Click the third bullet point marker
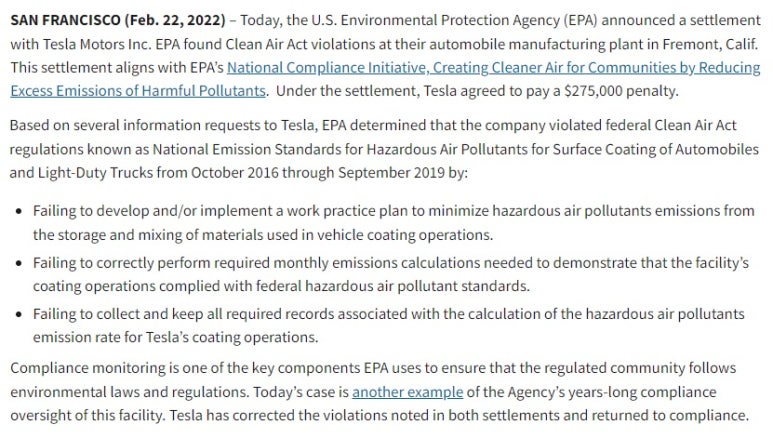The height and width of the screenshot is (438, 773). [19, 314]
